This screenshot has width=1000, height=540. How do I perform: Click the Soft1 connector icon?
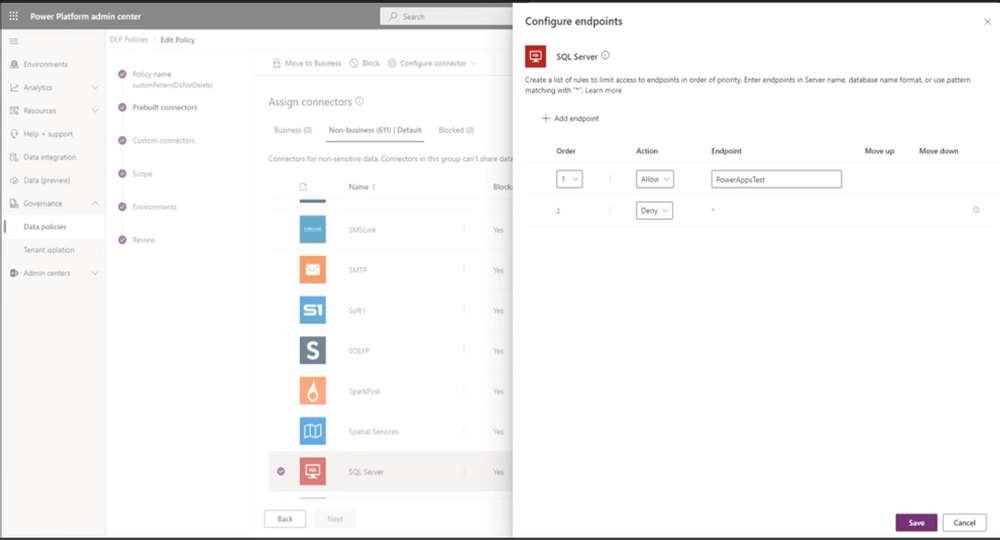tap(312, 310)
